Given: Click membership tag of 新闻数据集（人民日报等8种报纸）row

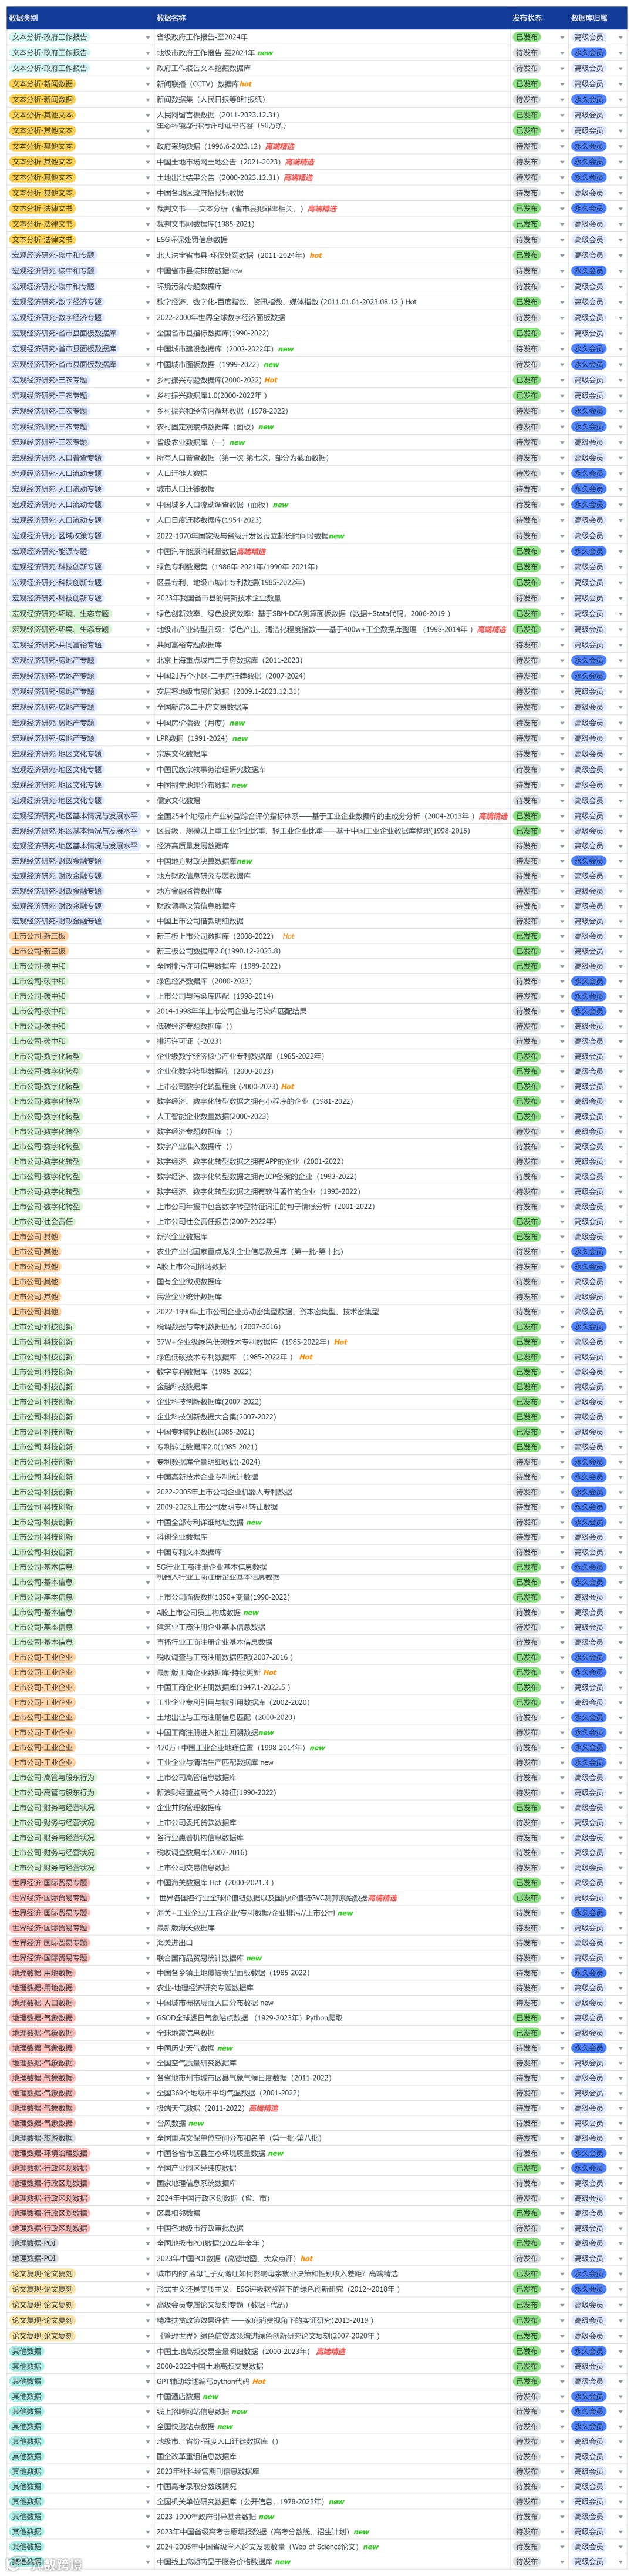Looking at the screenshot, I should click(588, 99).
